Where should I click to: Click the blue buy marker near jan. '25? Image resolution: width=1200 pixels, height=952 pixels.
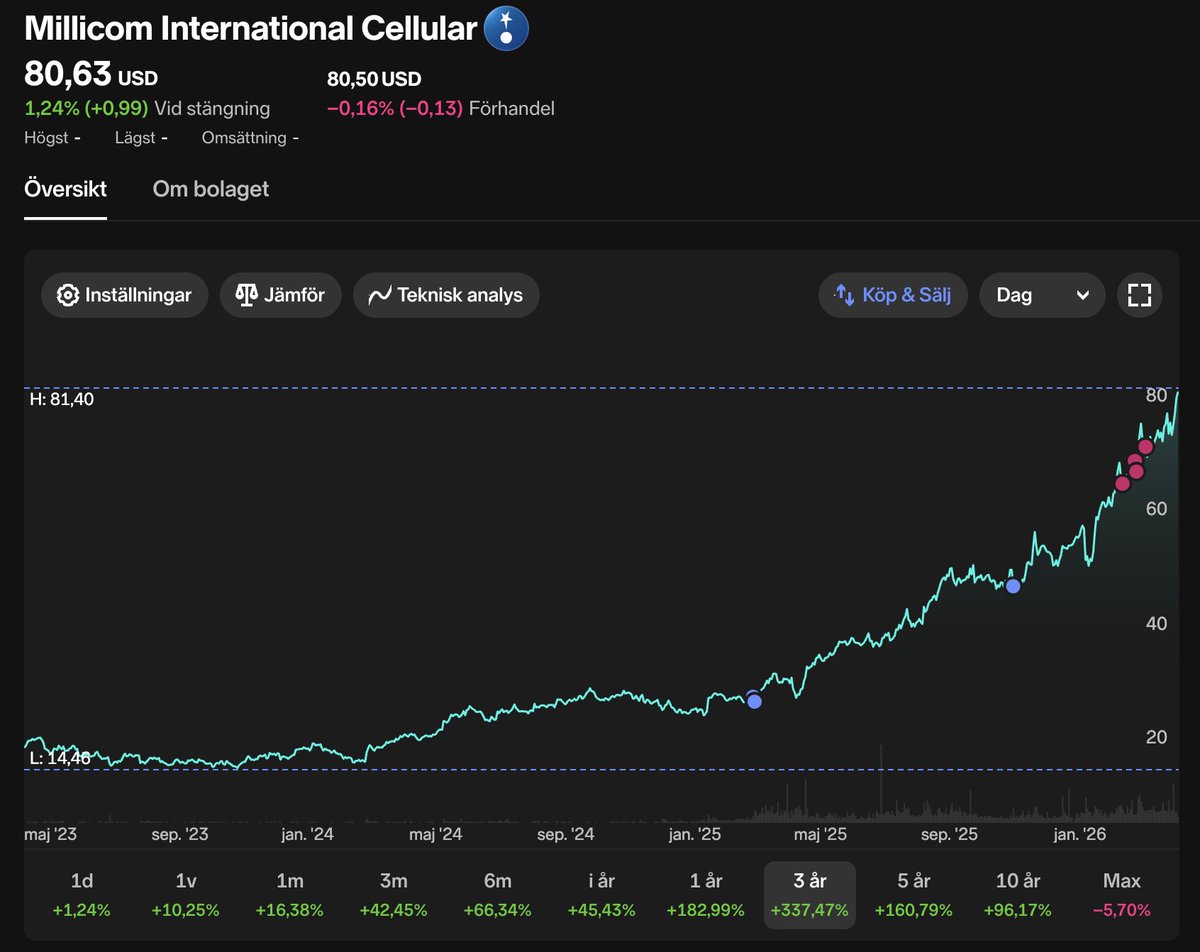coord(754,700)
